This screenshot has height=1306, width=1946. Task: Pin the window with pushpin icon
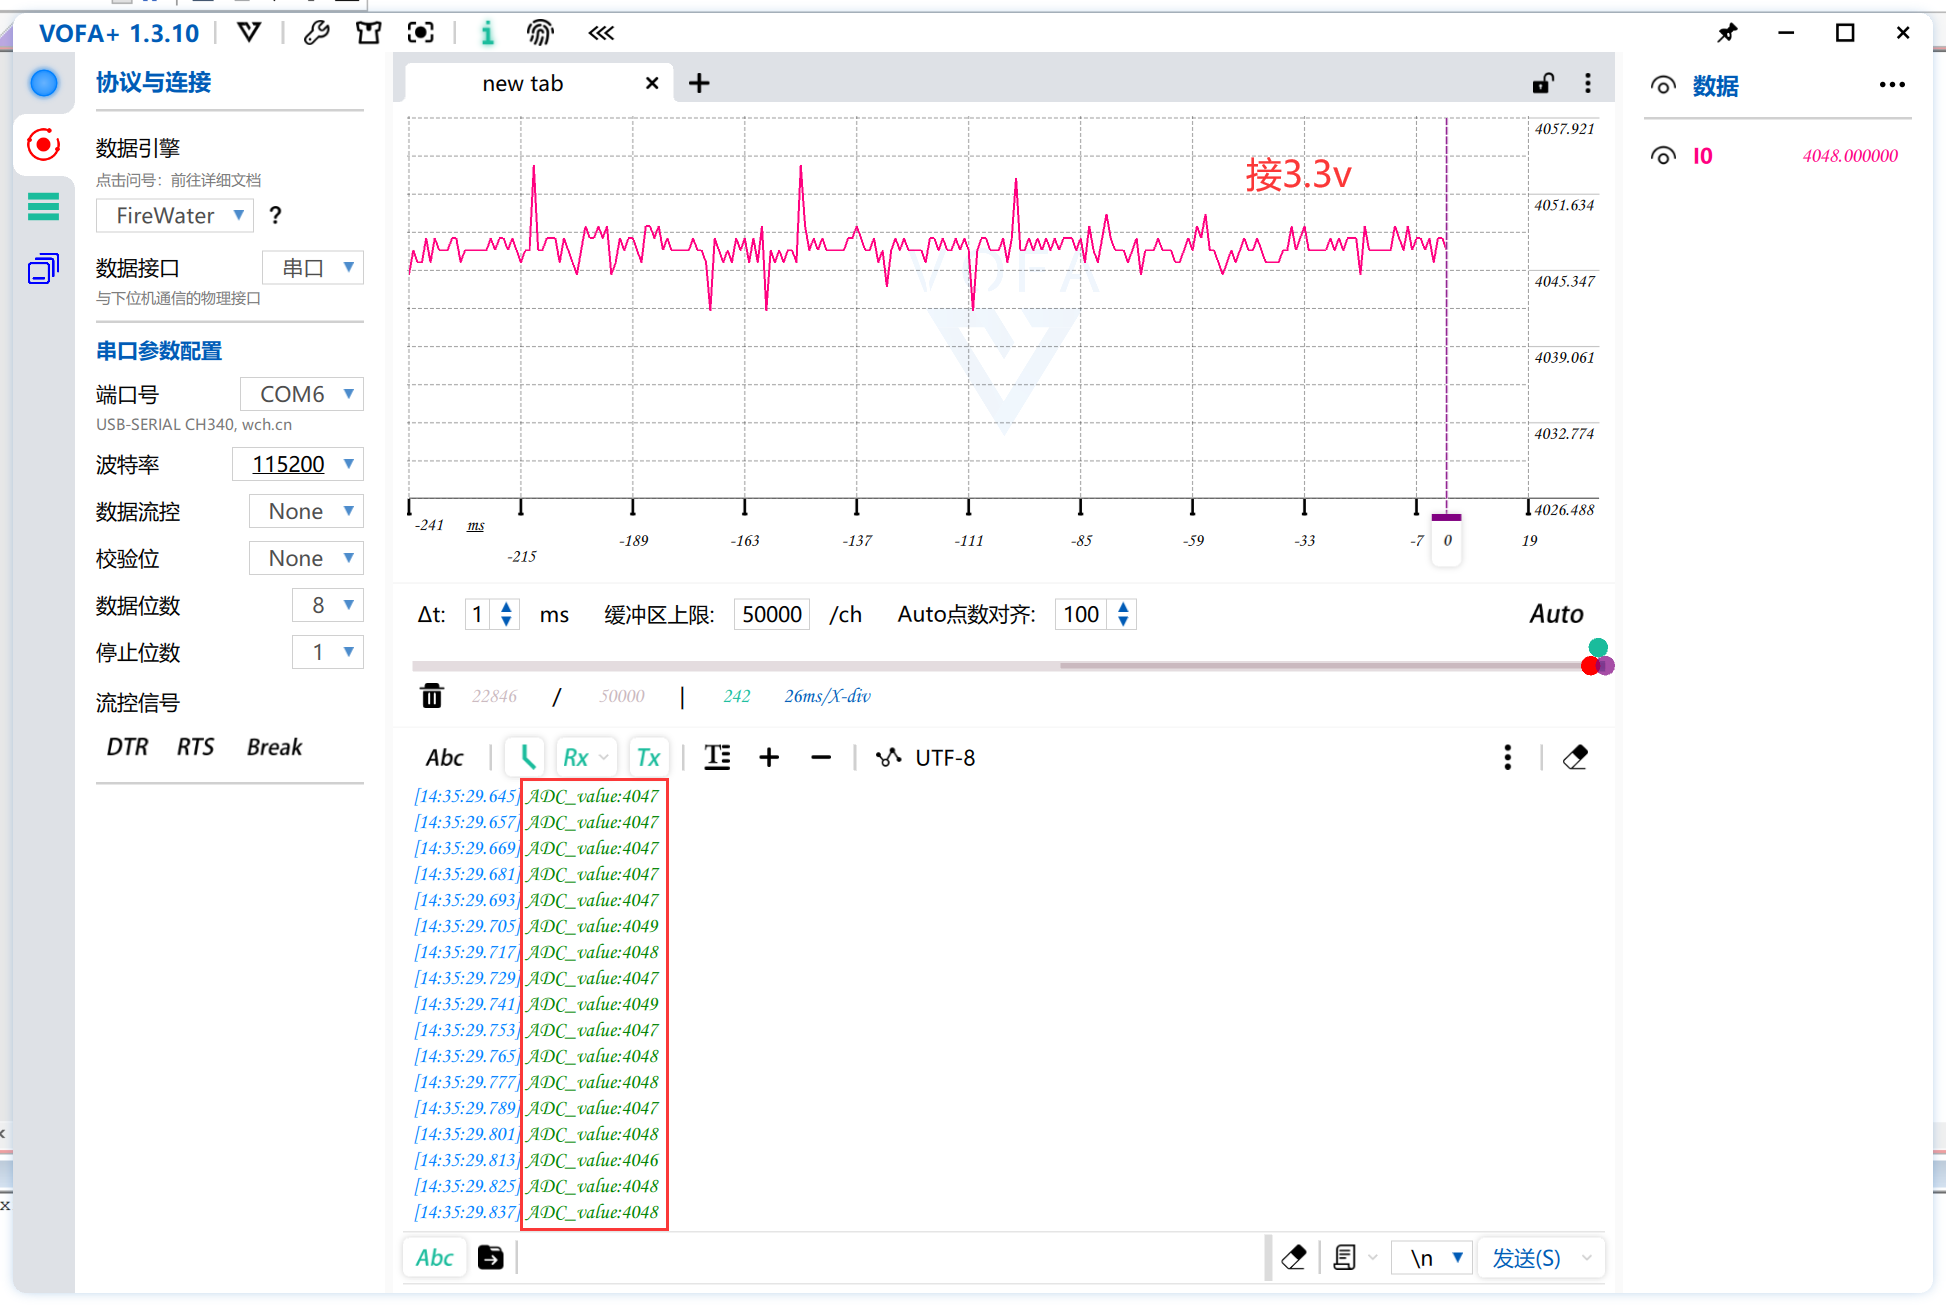[1727, 33]
